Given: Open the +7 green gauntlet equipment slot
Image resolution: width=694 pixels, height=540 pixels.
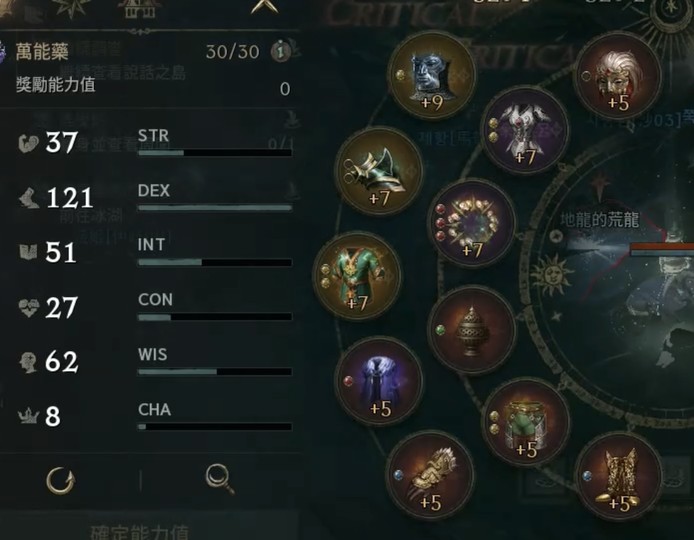Looking at the screenshot, I should point(378,170).
